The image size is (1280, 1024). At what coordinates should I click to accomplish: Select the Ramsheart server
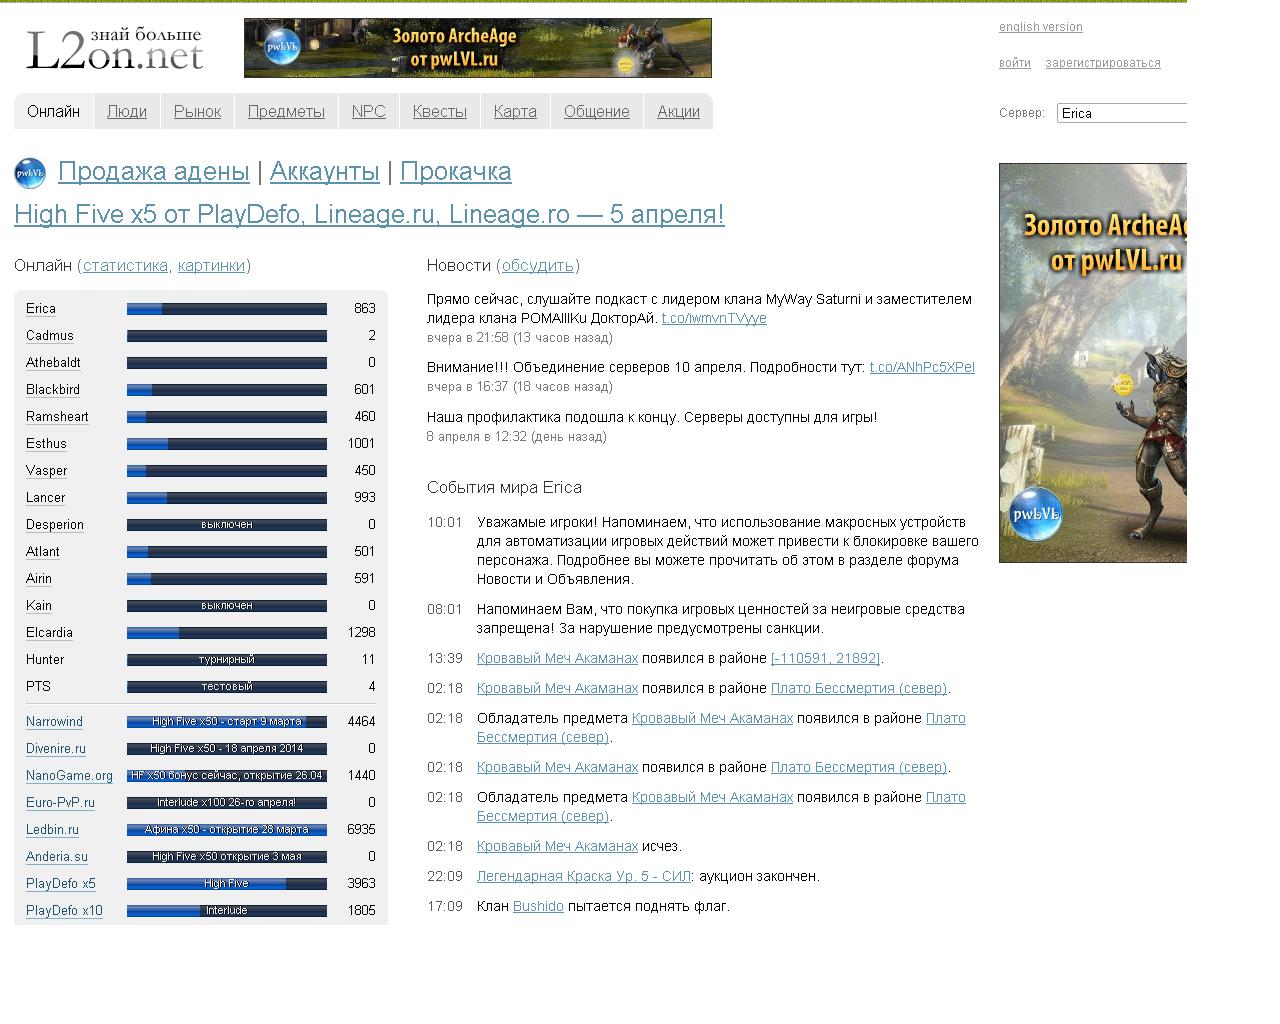pyautogui.click(x=57, y=417)
